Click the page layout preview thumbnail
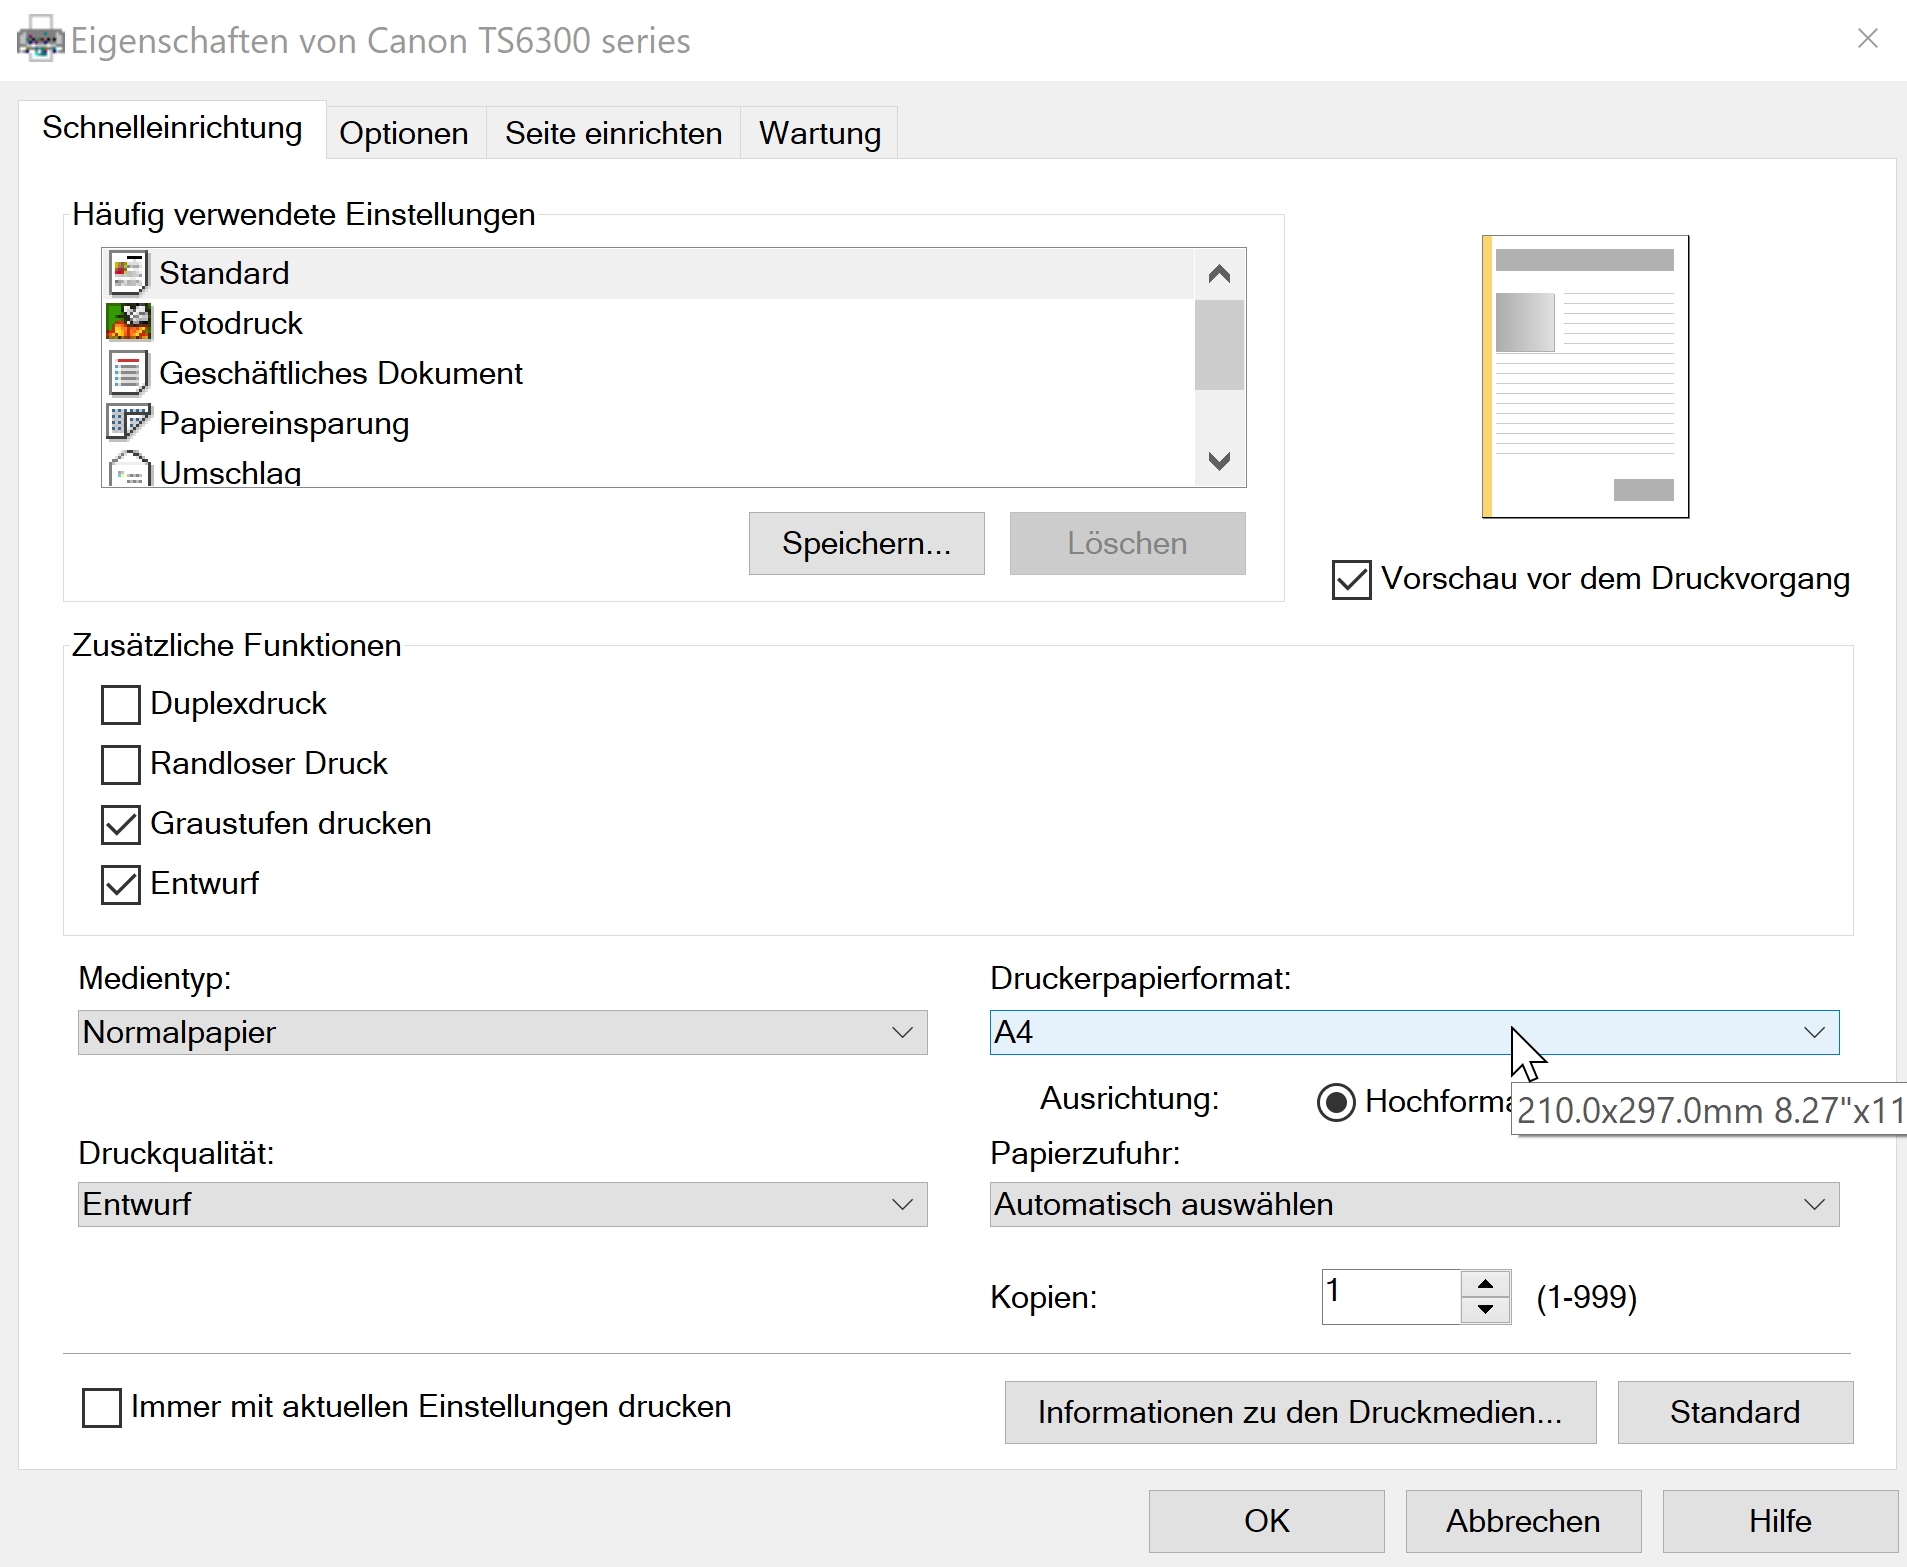This screenshot has width=1907, height=1567. (x=1585, y=377)
